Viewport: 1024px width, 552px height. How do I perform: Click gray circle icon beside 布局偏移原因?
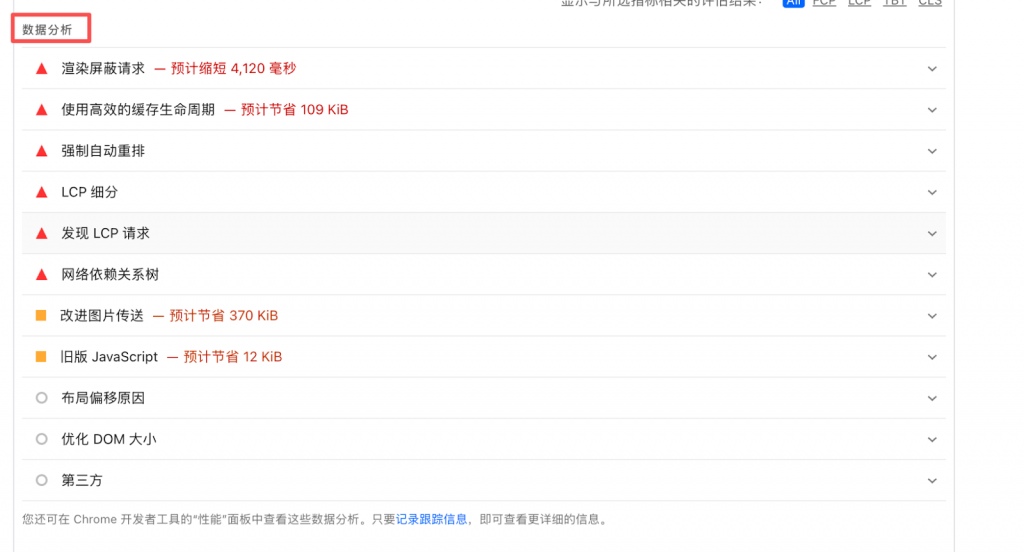(41, 398)
